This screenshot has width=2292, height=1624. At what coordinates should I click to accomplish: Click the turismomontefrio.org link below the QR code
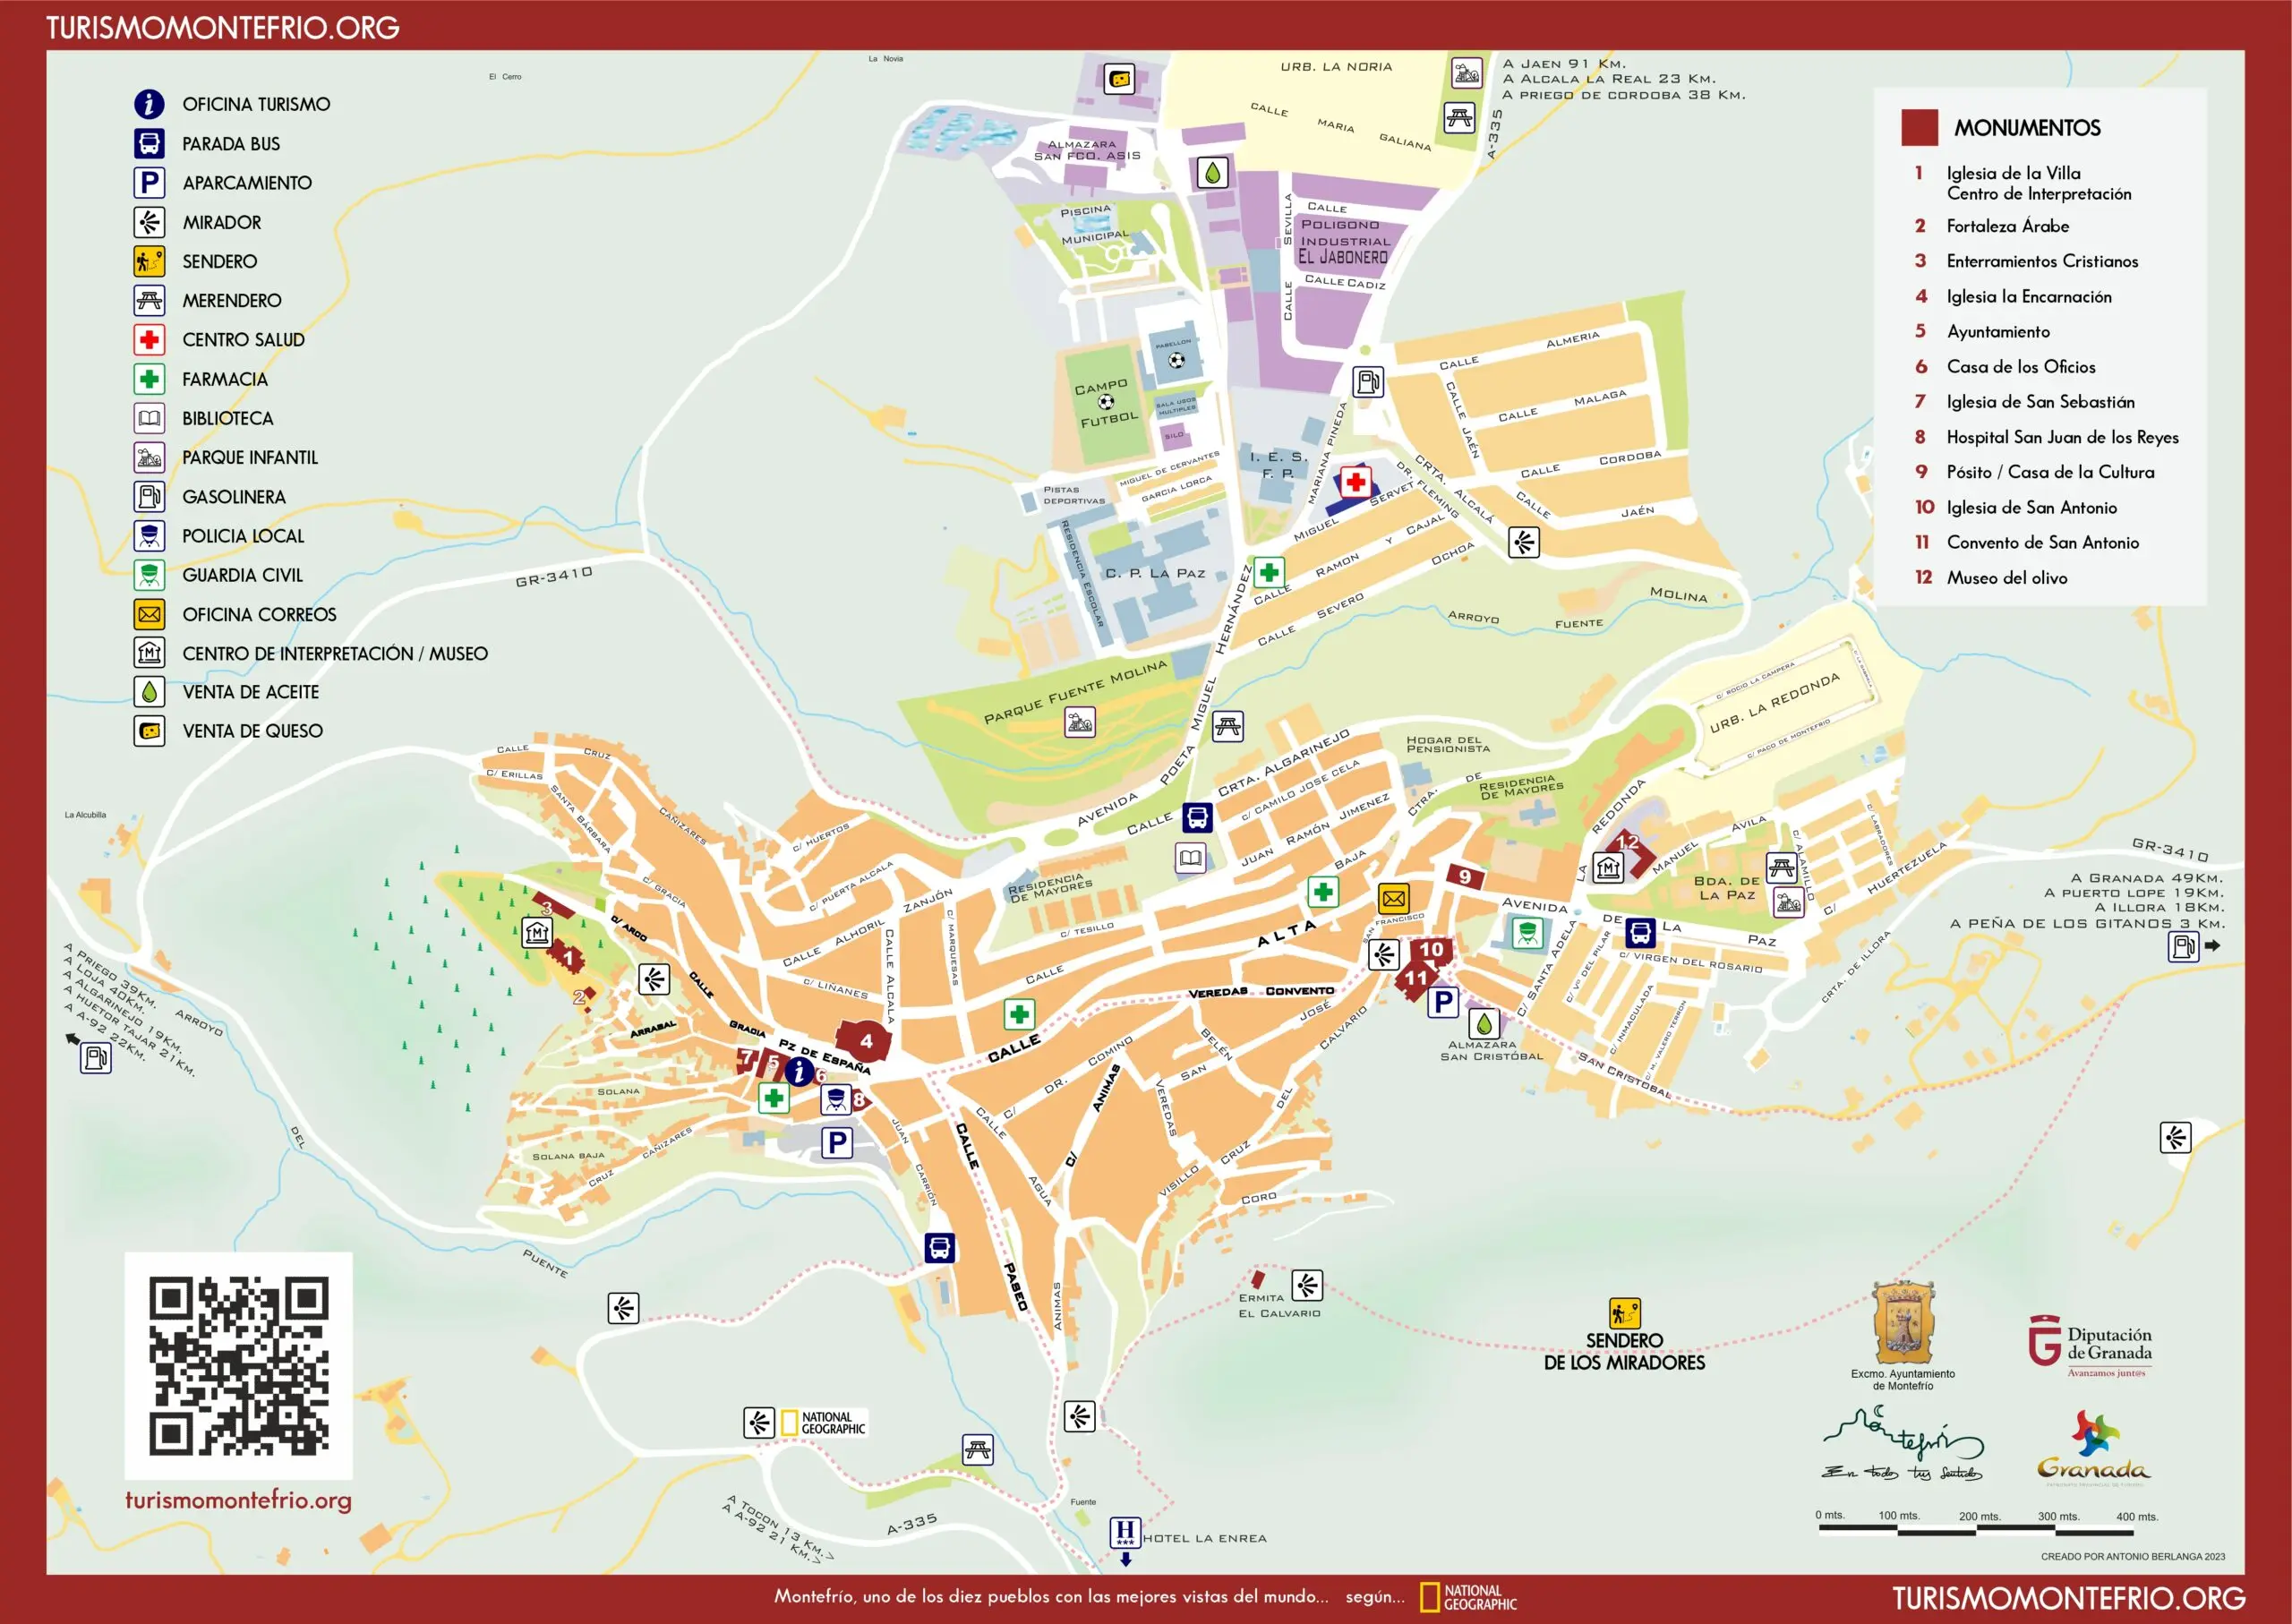tap(238, 1500)
